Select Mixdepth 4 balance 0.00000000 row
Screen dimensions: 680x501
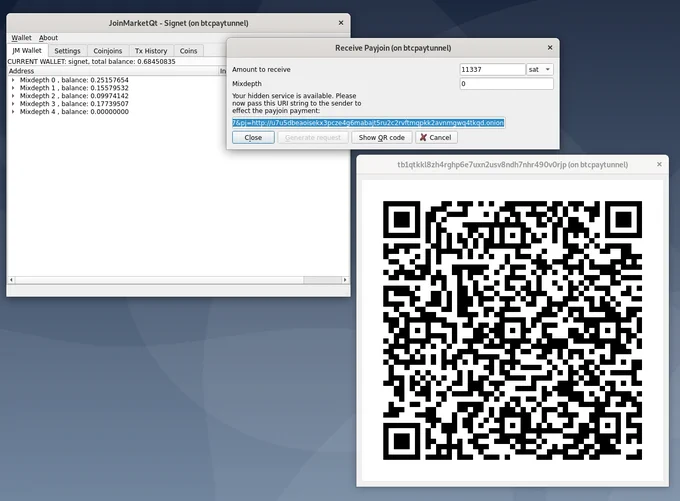click(74, 111)
